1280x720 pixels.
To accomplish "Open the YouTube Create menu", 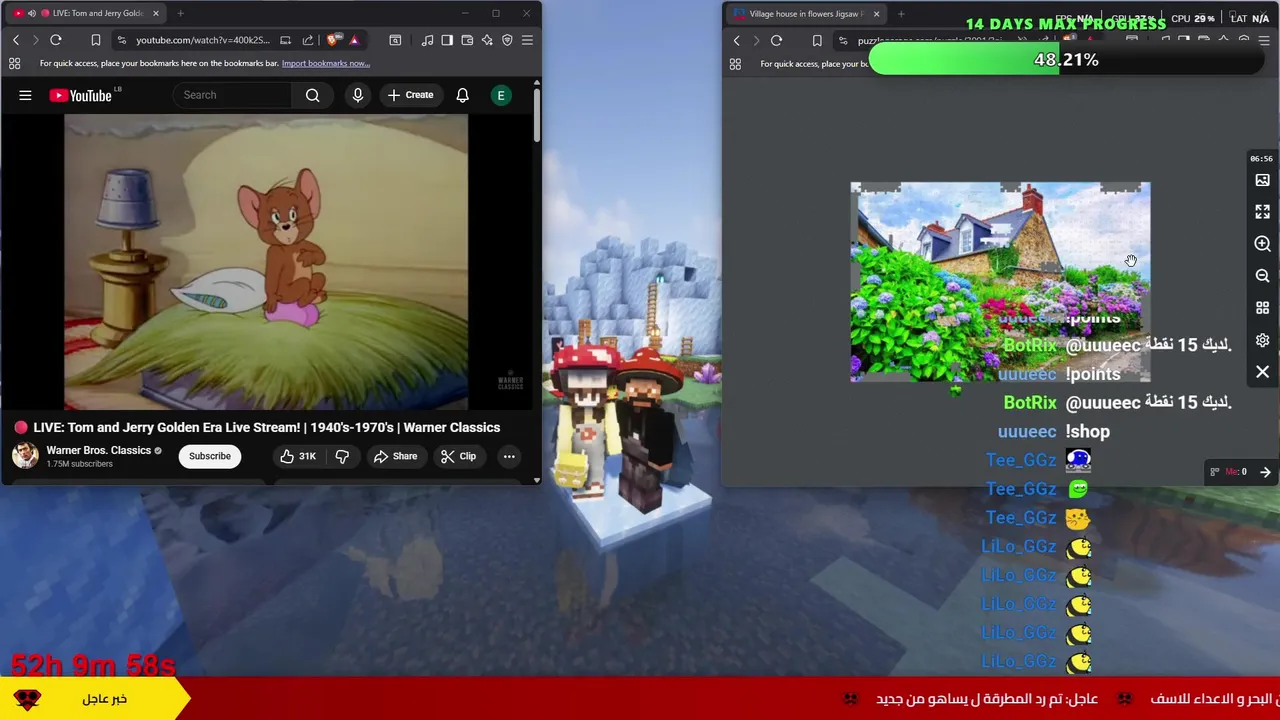I will [x=411, y=95].
